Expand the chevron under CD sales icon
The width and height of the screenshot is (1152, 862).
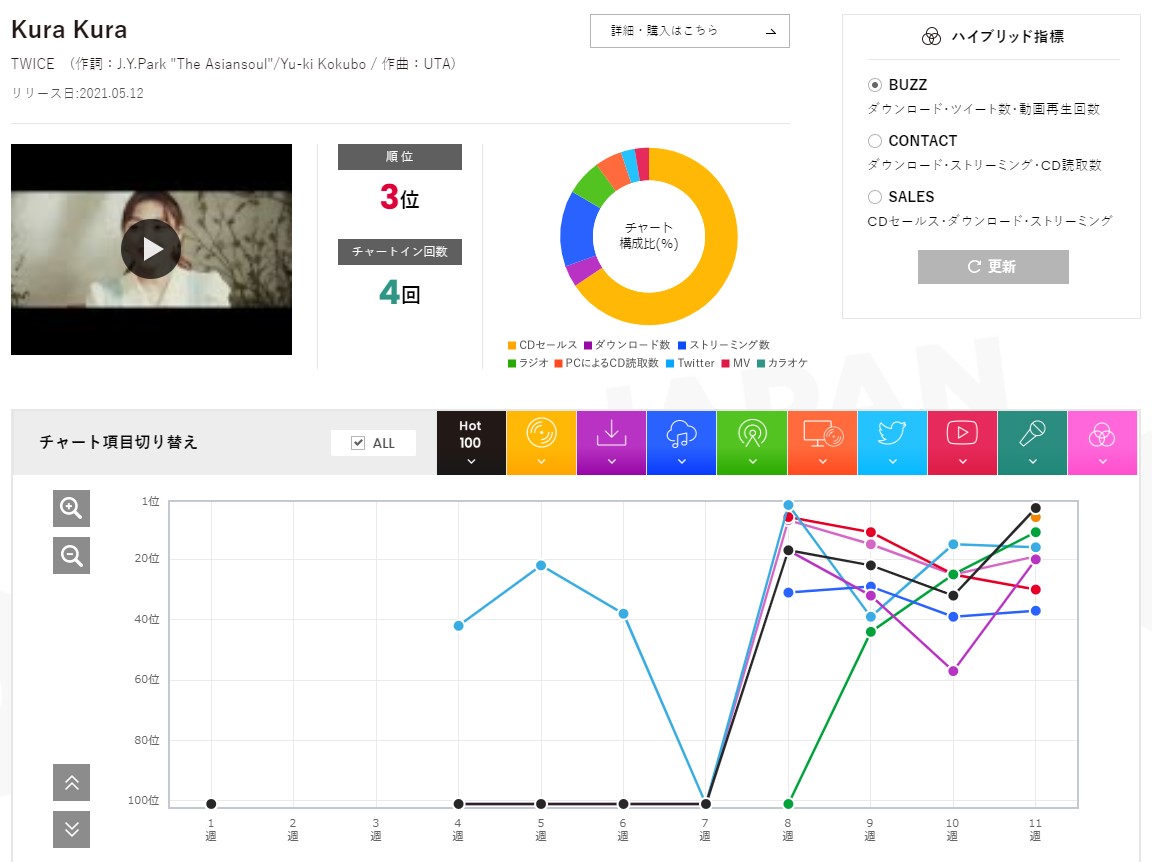click(x=541, y=461)
